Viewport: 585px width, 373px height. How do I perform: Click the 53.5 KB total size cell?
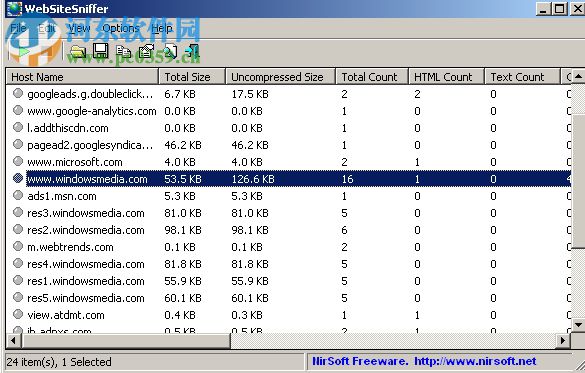(x=183, y=179)
